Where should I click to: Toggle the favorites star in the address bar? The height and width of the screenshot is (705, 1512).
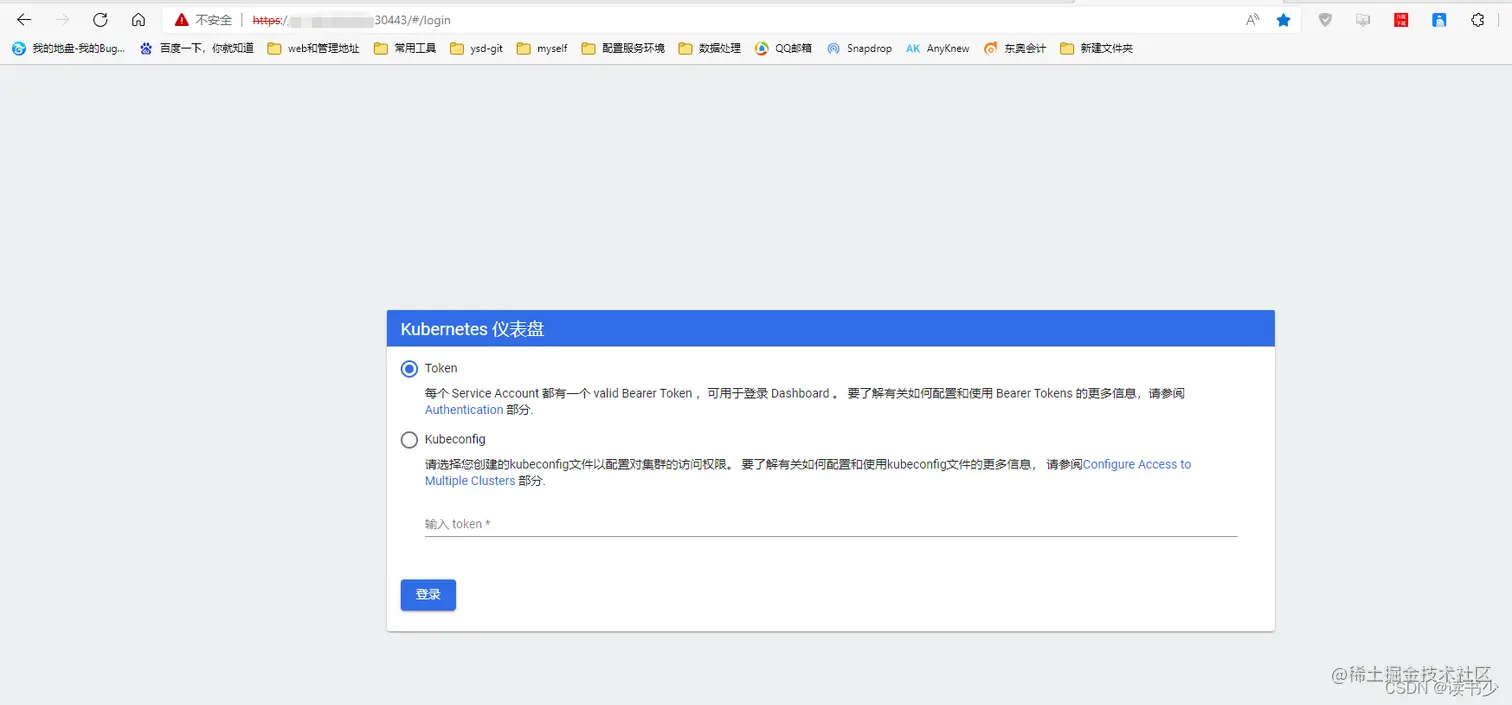point(1284,19)
